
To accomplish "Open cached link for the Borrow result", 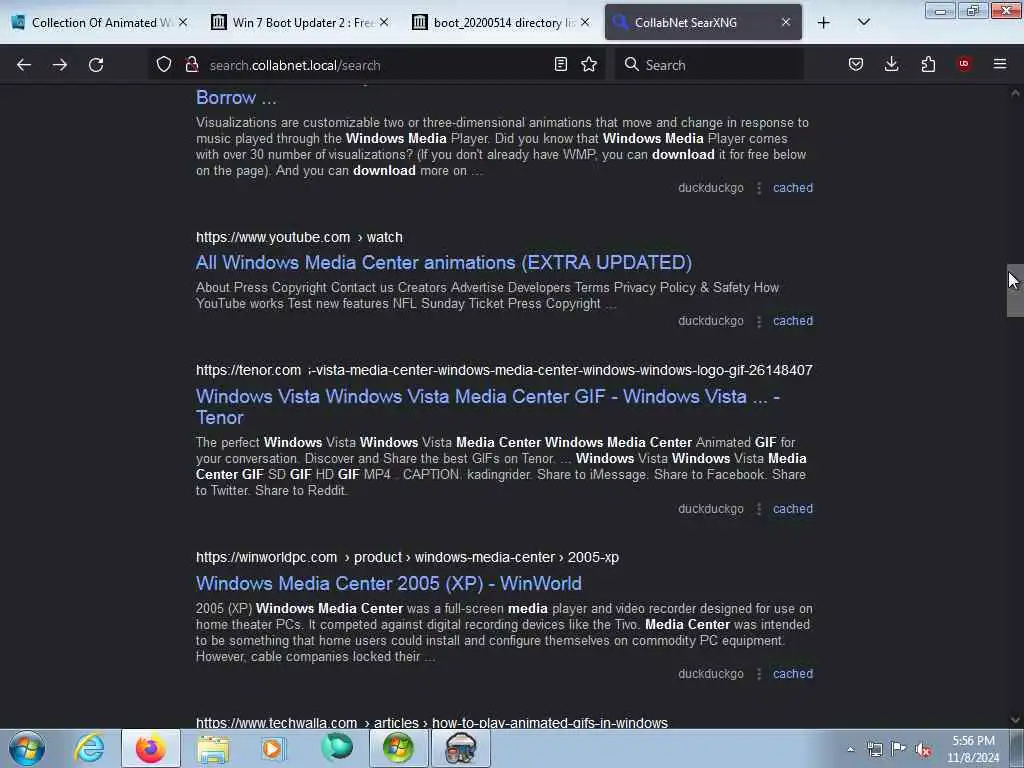I will 793,188.
